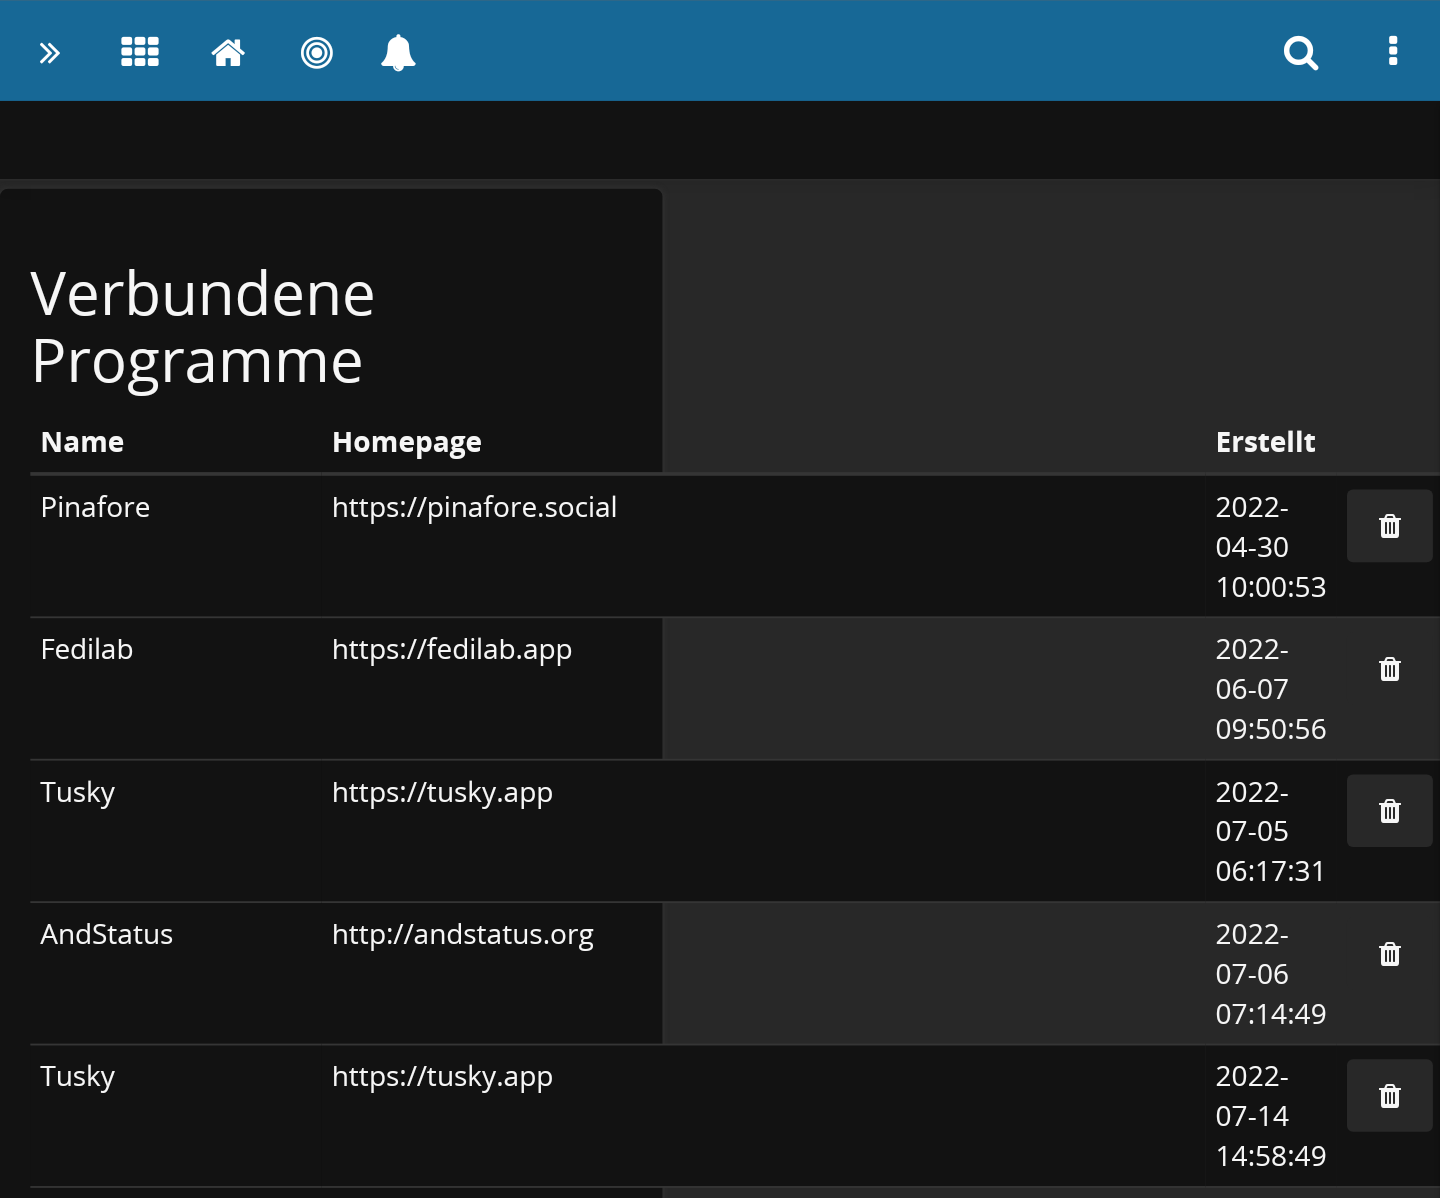Screen dimensions: 1440x1198
Task: Open the apps grid menu
Action: point(140,52)
